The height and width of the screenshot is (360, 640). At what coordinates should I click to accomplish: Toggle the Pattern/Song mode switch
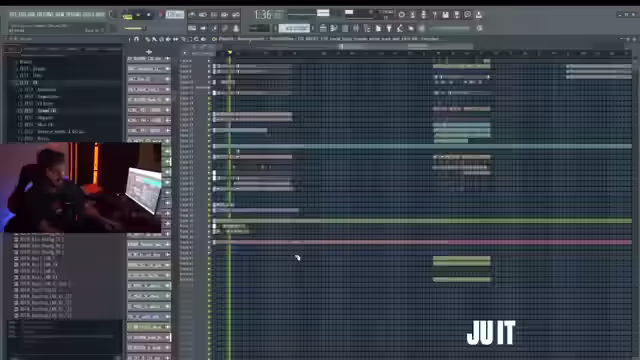click(127, 16)
